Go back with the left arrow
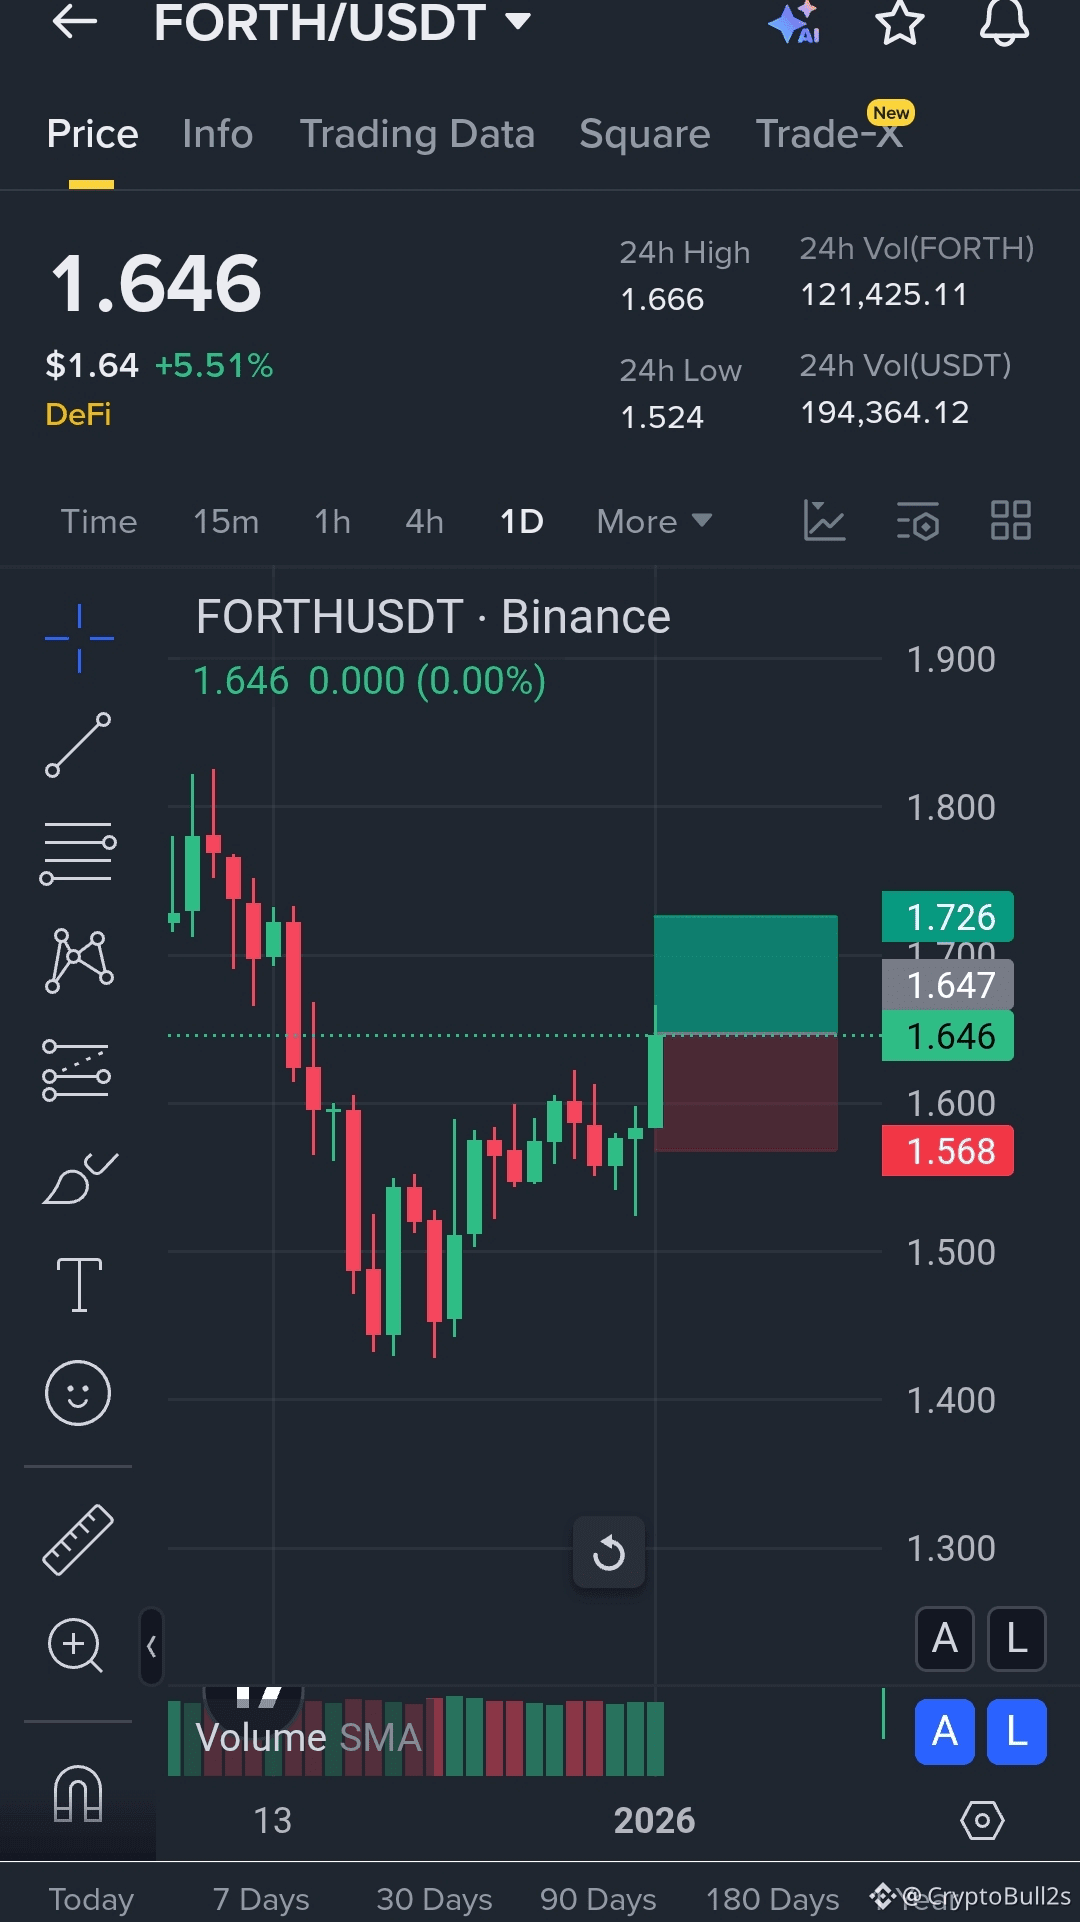Screen dimensions: 1080x1922 (x=74, y=21)
